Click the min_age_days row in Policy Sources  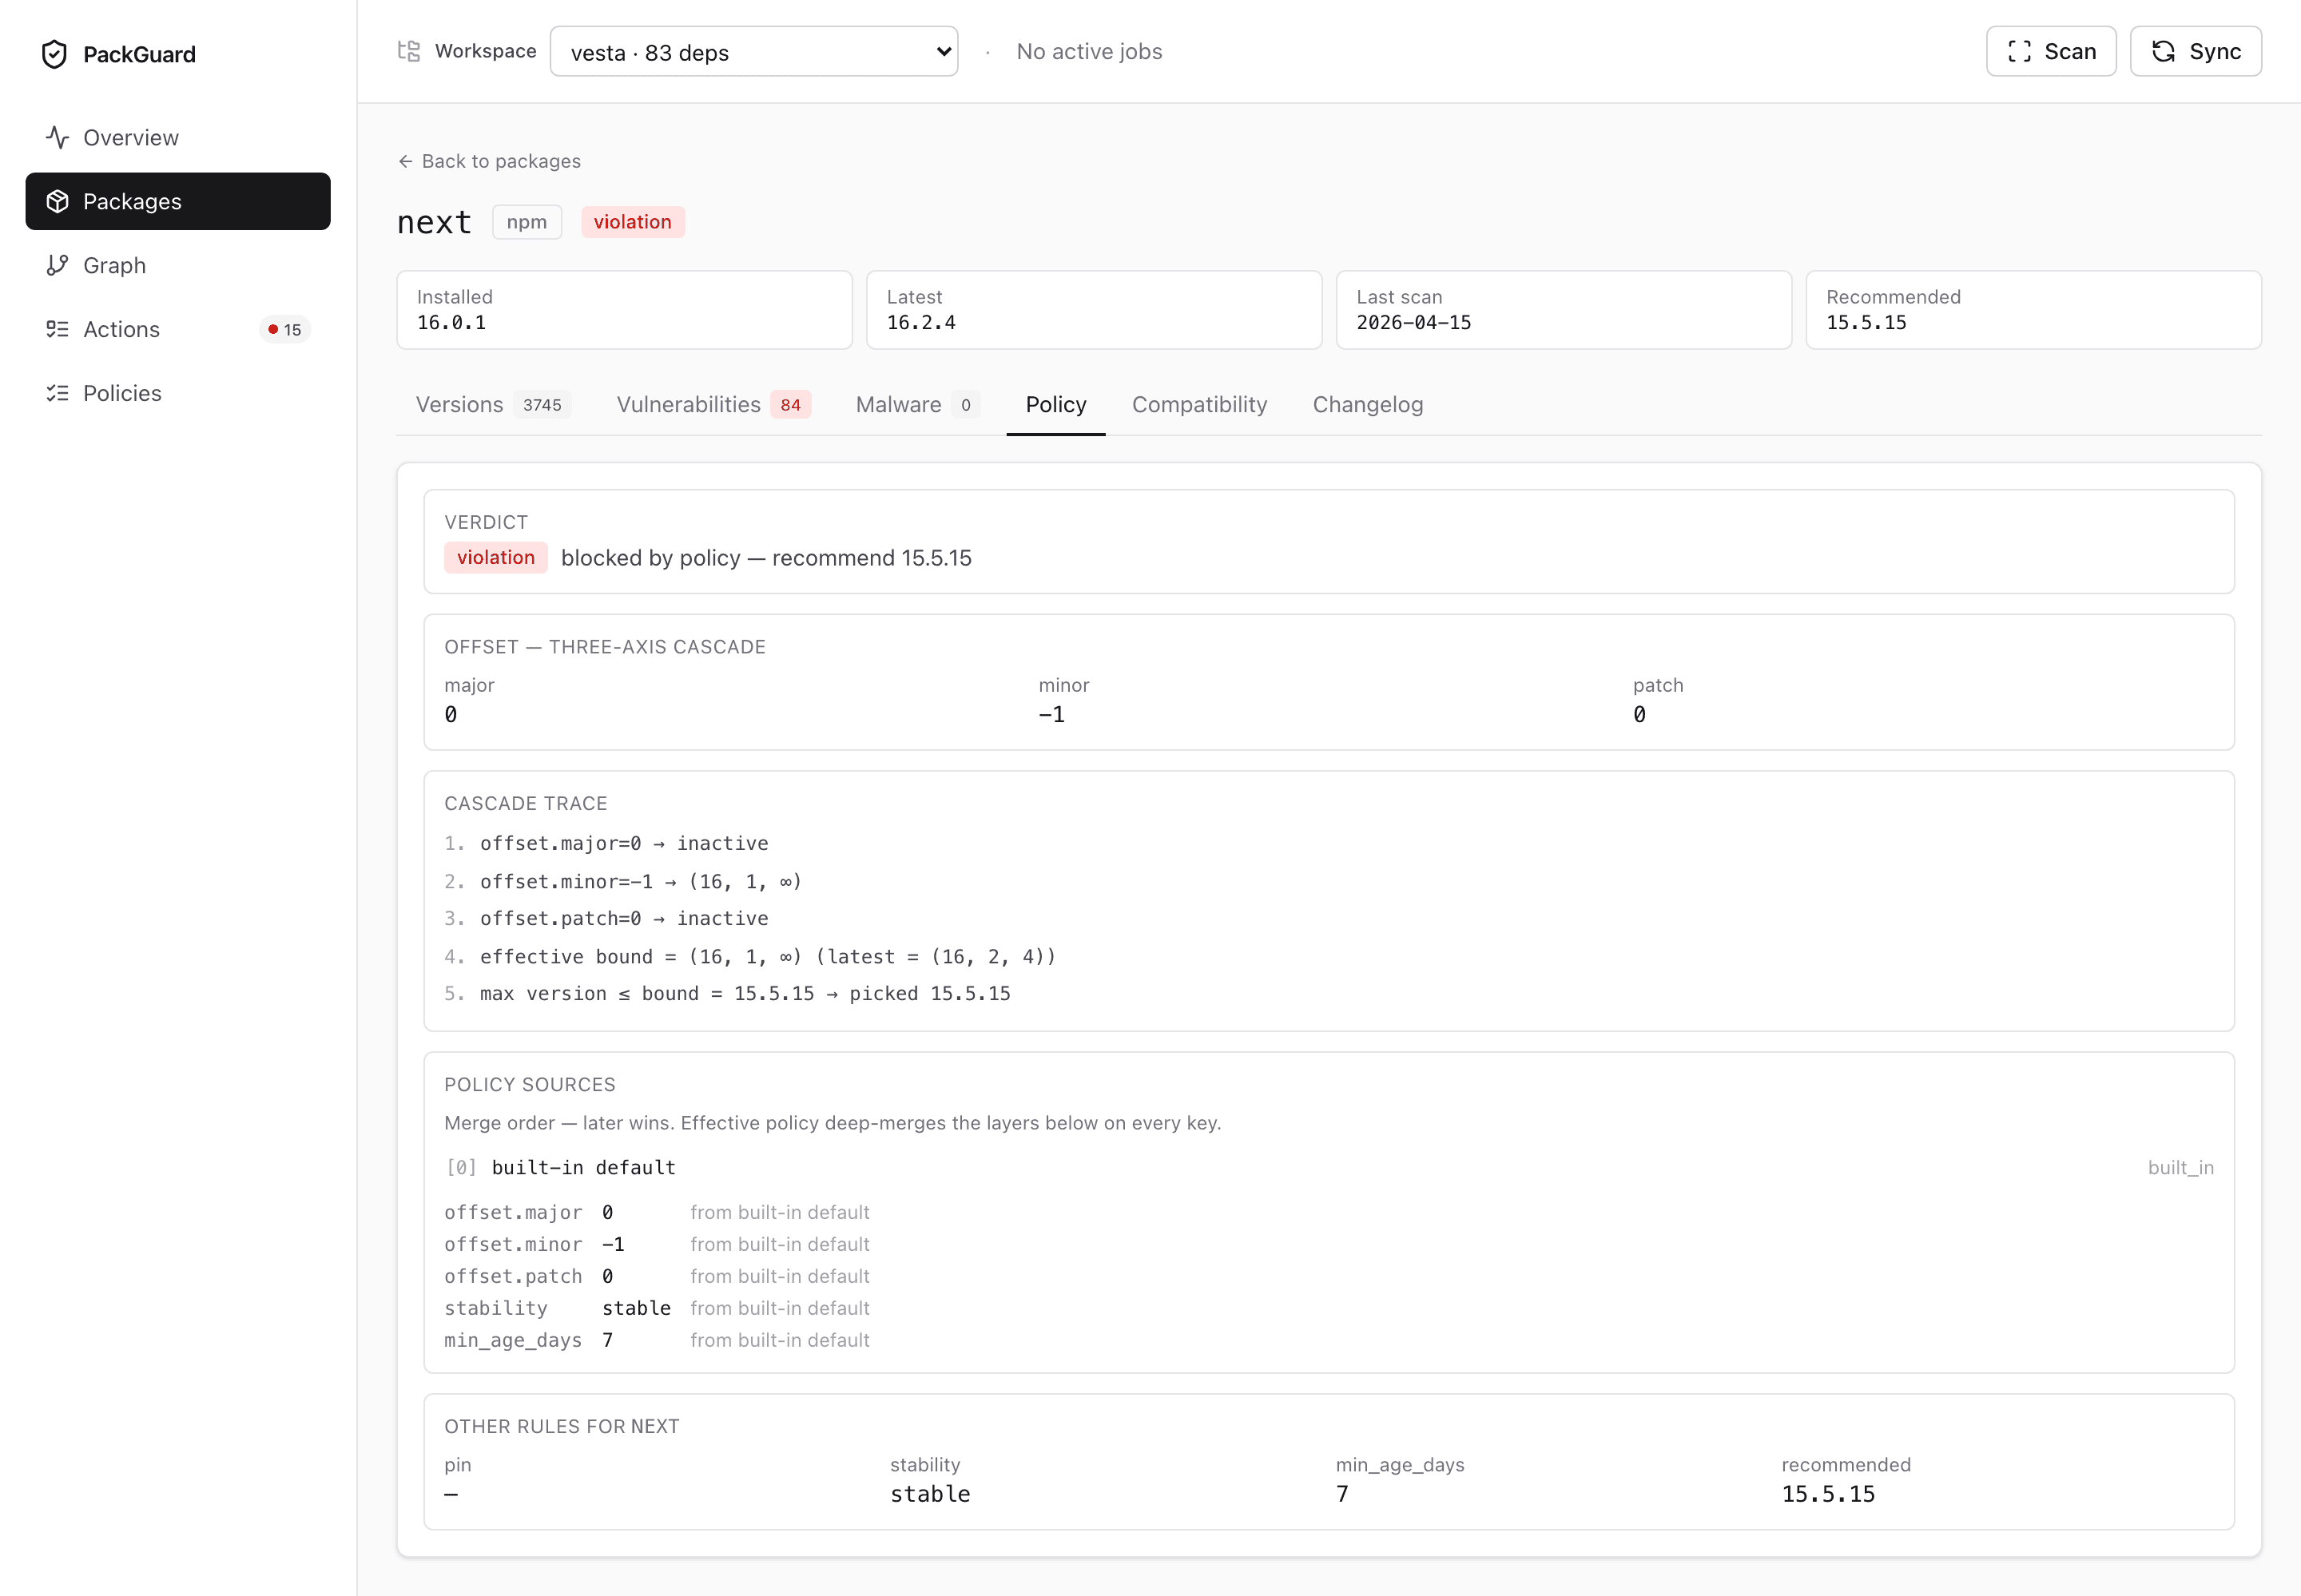click(657, 1340)
